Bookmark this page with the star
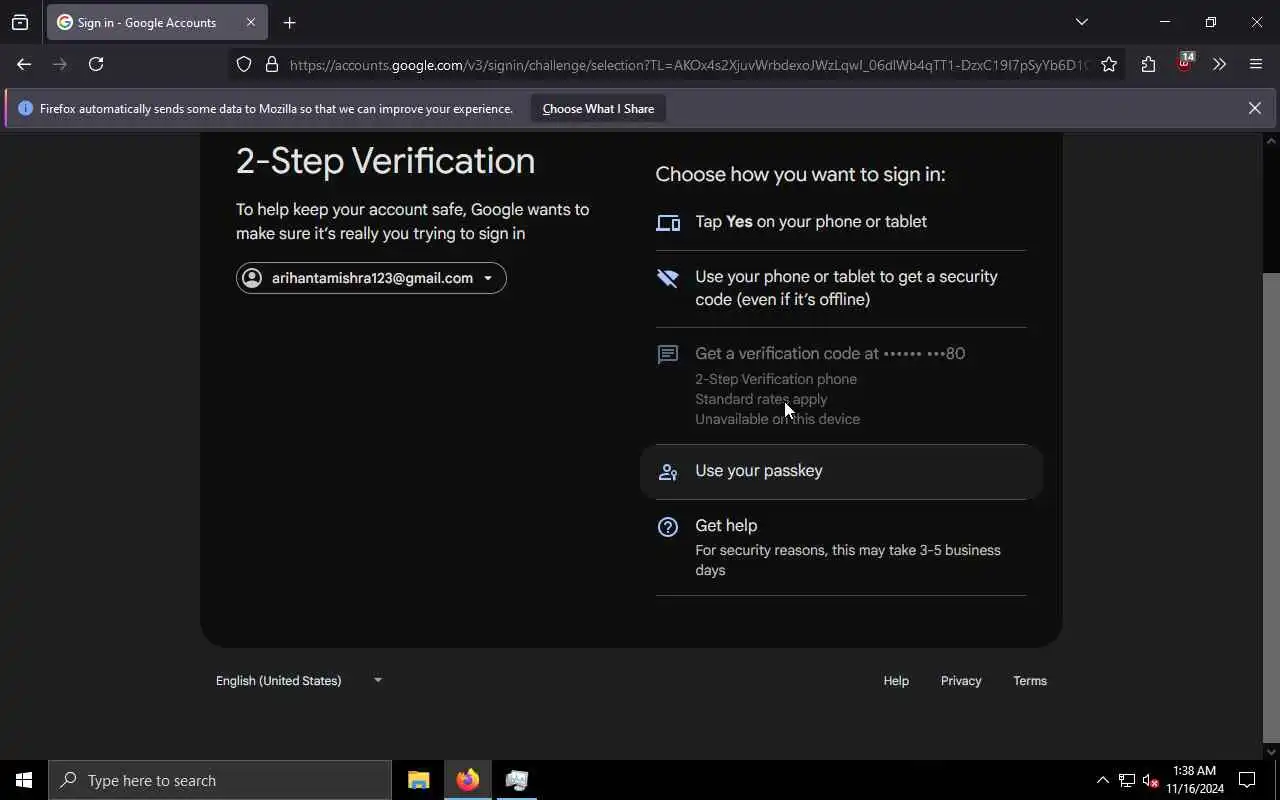Viewport: 1280px width, 800px height. pos(1109,65)
